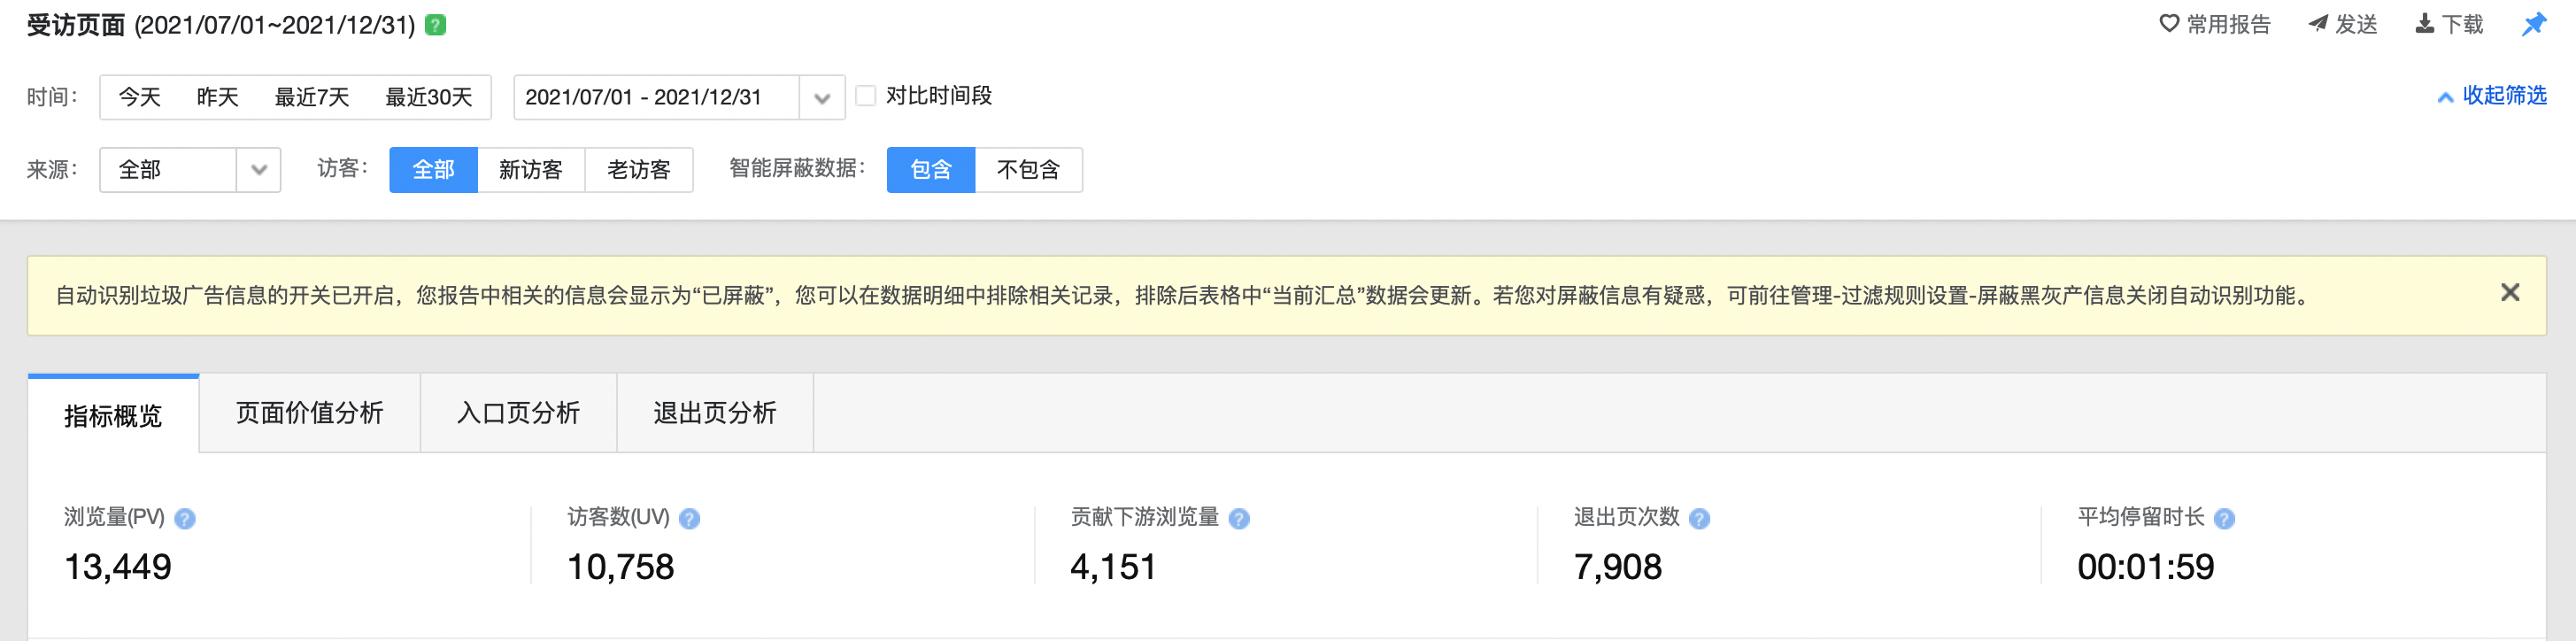Image resolution: width=2576 pixels, height=641 pixels.
Task: Click the help icon beside 平均停留时长
Action: pyautogui.click(x=2224, y=518)
